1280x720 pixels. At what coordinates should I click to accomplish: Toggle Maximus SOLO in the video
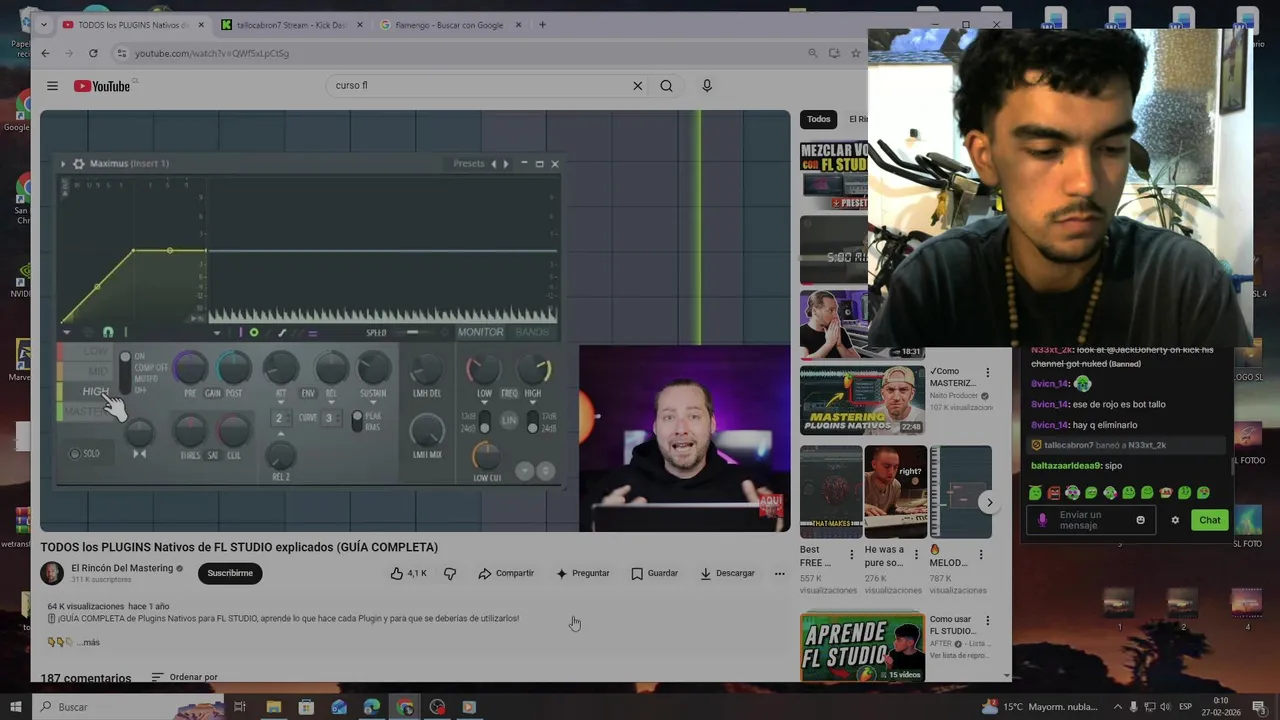(x=85, y=454)
